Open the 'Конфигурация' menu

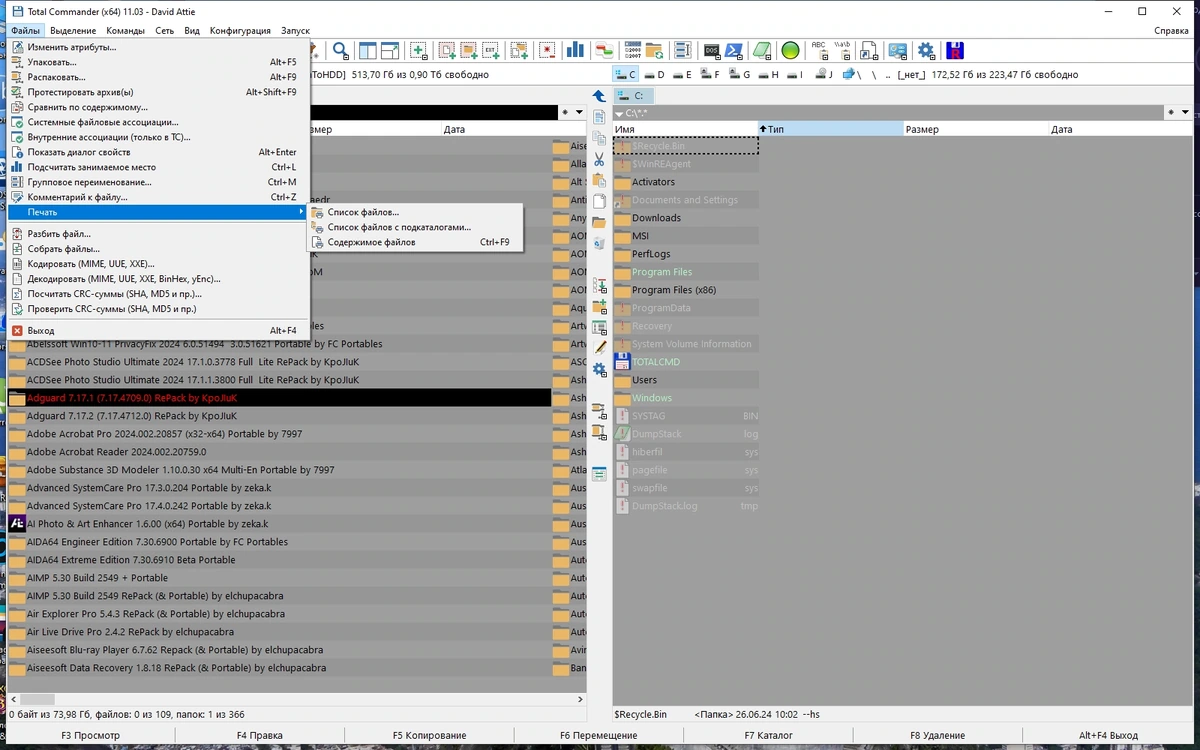(x=240, y=31)
